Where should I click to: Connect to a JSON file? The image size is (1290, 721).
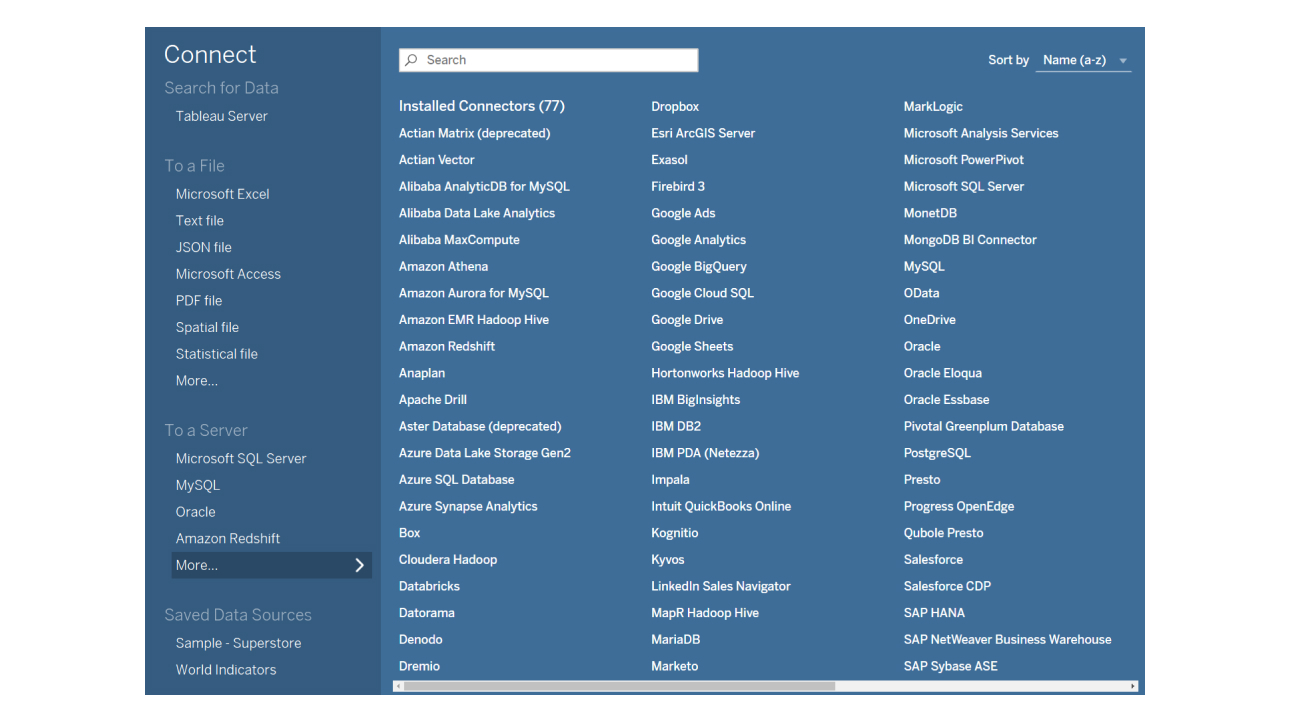pos(203,247)
